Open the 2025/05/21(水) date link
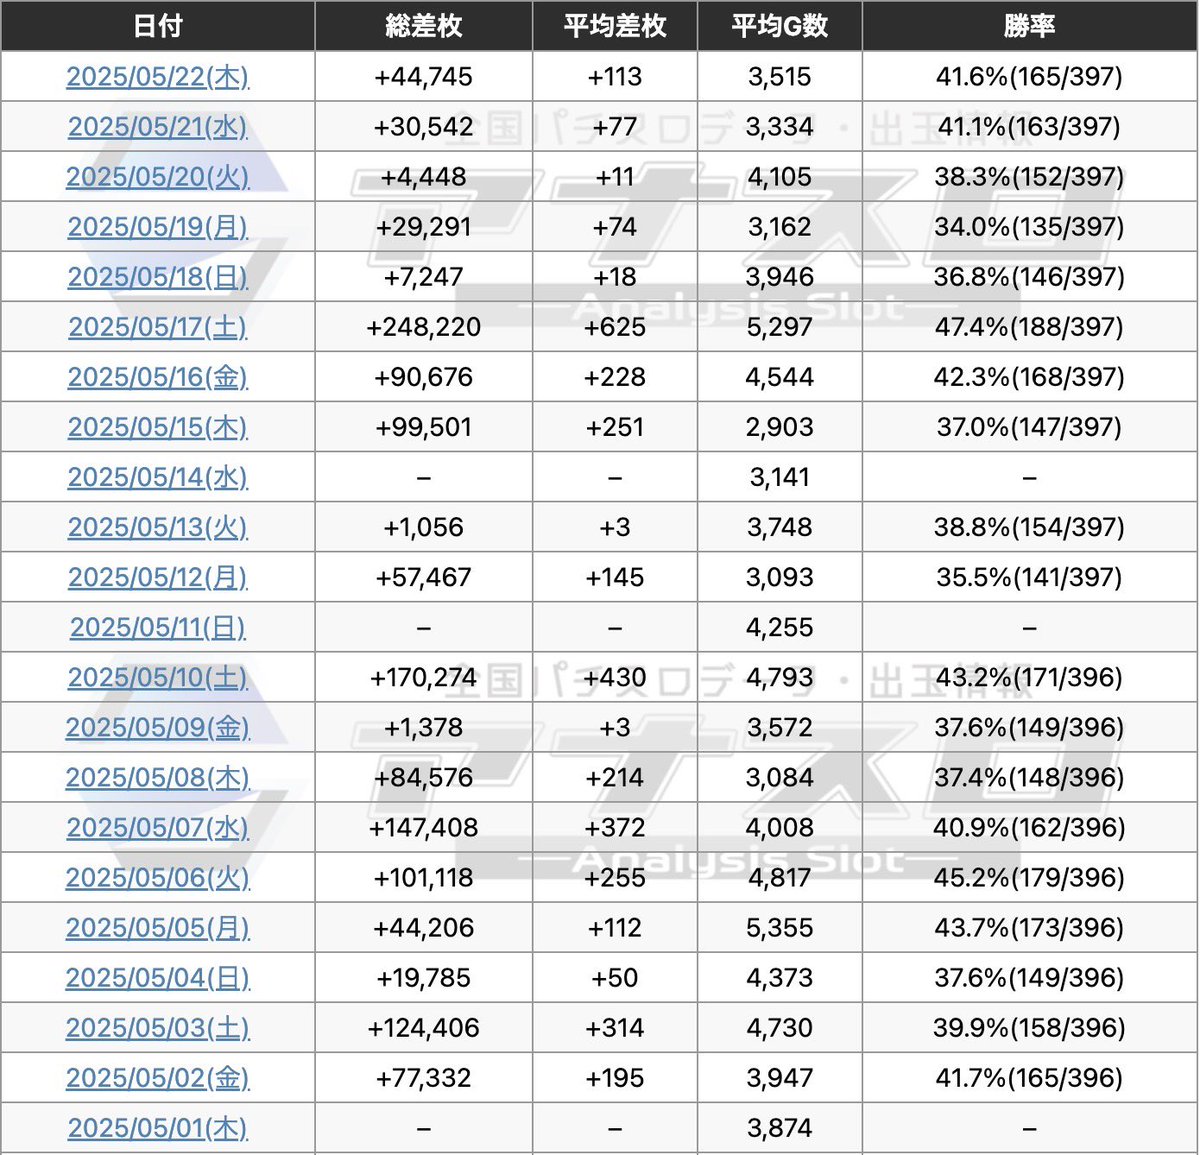Screen dimensions: 1200x1155 pyautogui.click(x=158, y=127)
